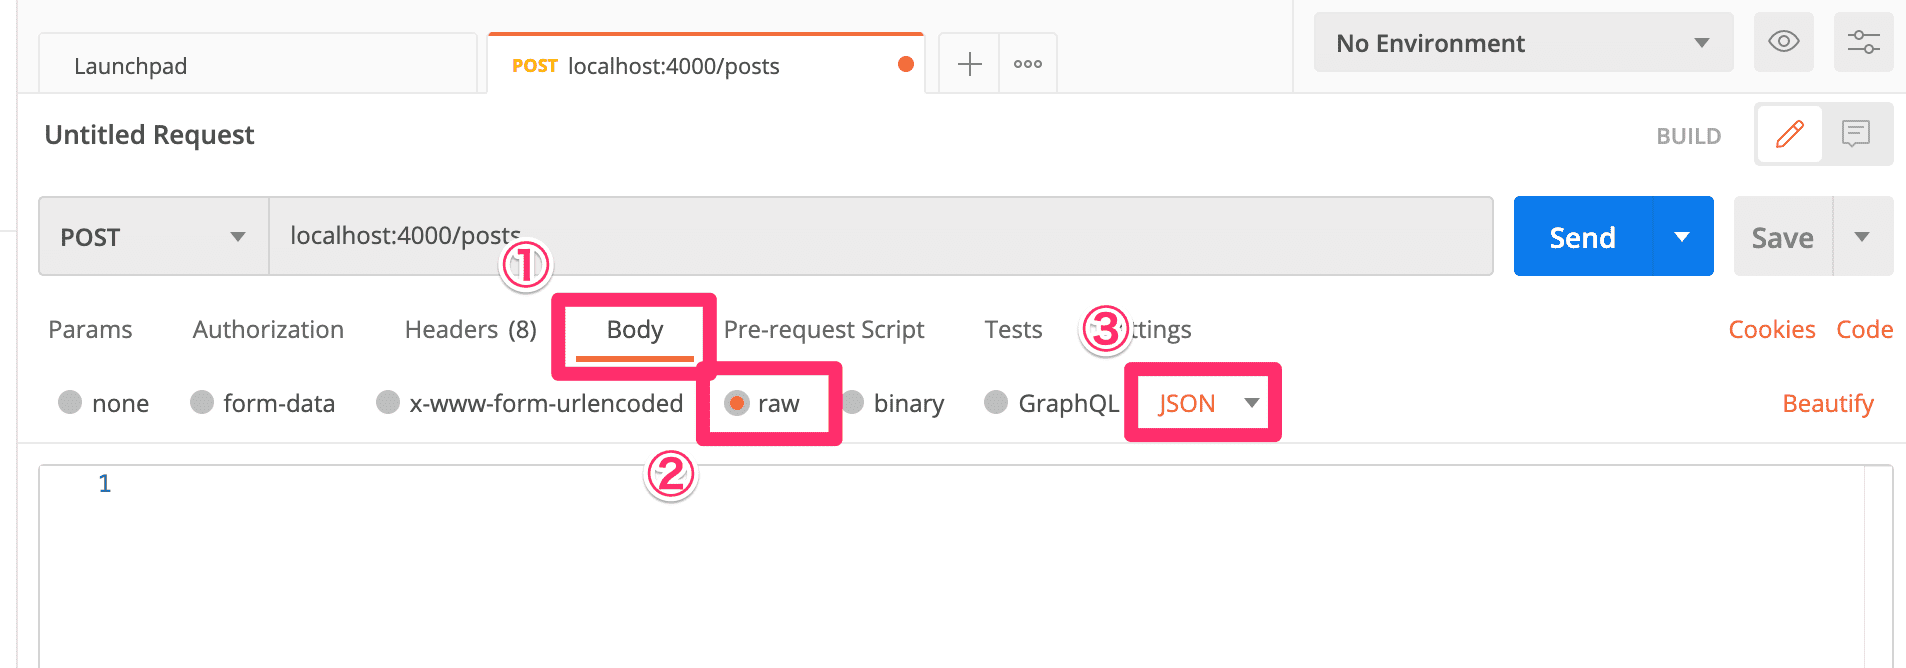Switch to build mode pencil icon

1790,134
